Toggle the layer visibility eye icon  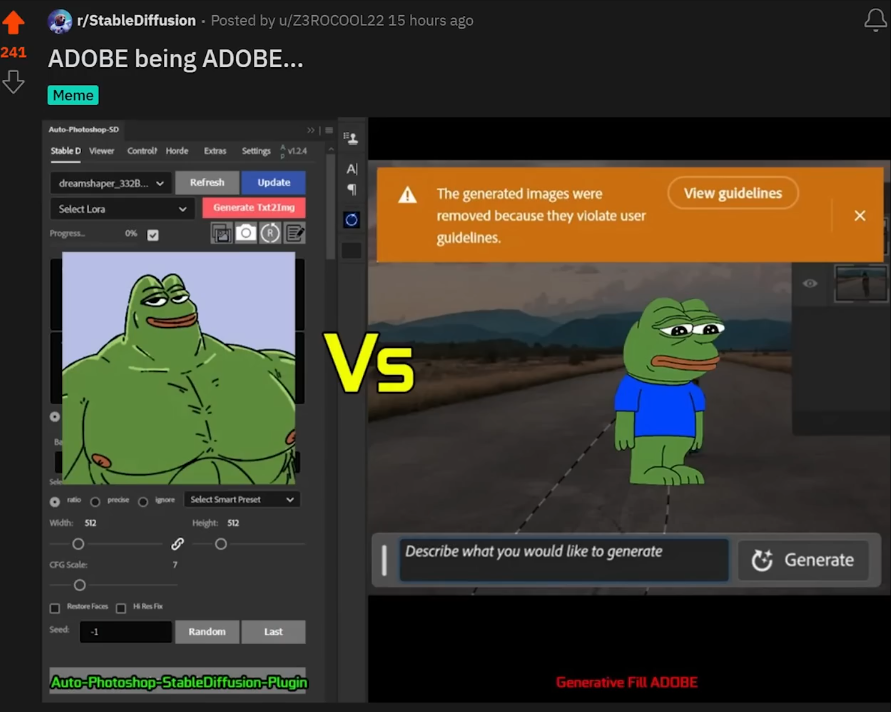810,283
